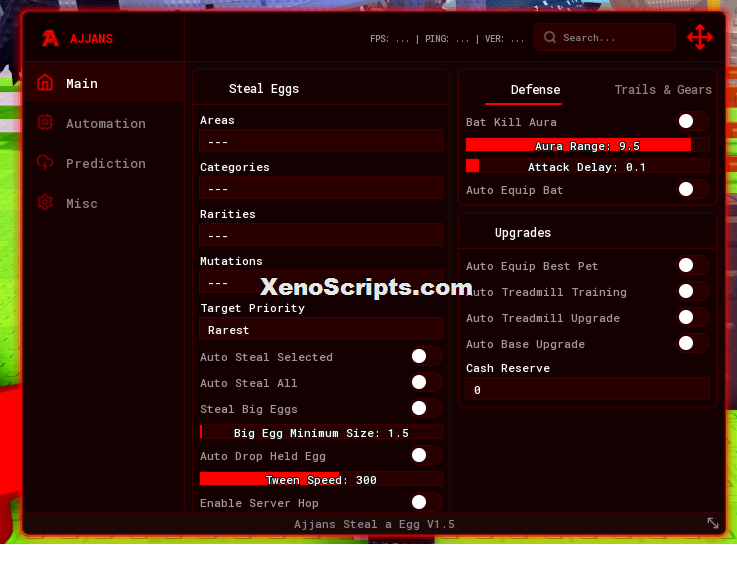Enable Bat Kill Aura
Viewport: 737px width, 574px height.
coord(693,121)
